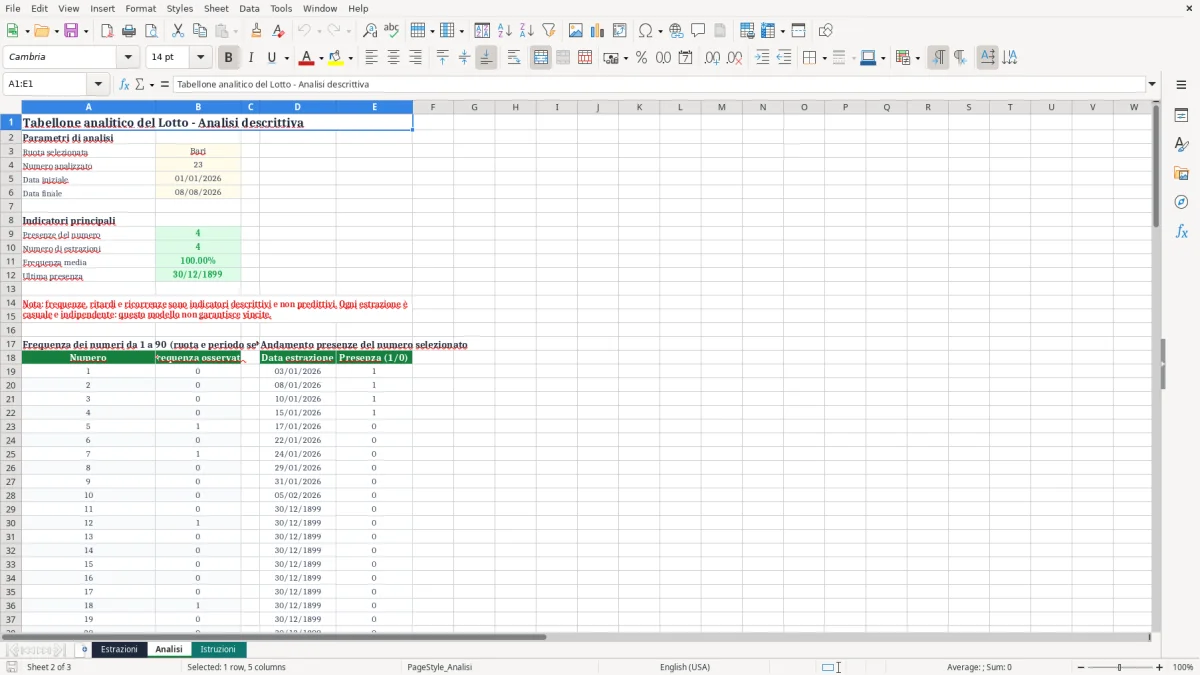Click the Insert Comment icon
The height and width of the screenshot is (675, 1200).
point(699,31)
